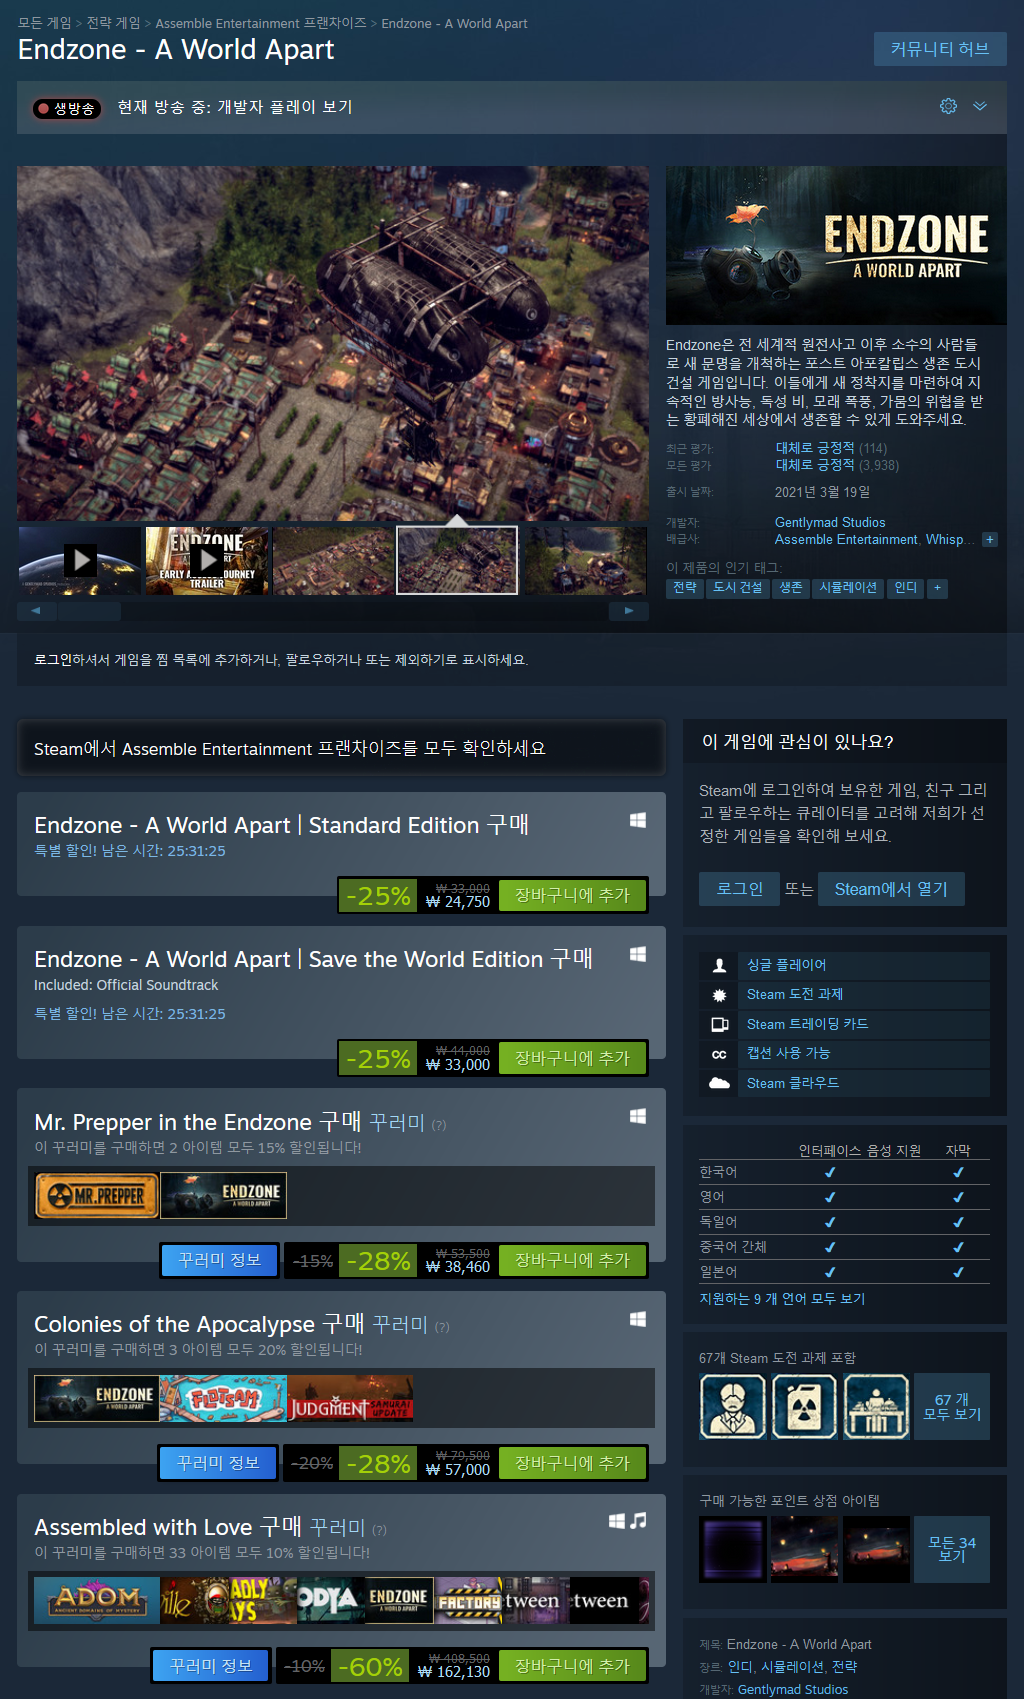Open breadcrumb 전략 게임
This screenshot has width=1024, height=1699.
(x=113, y=23)
